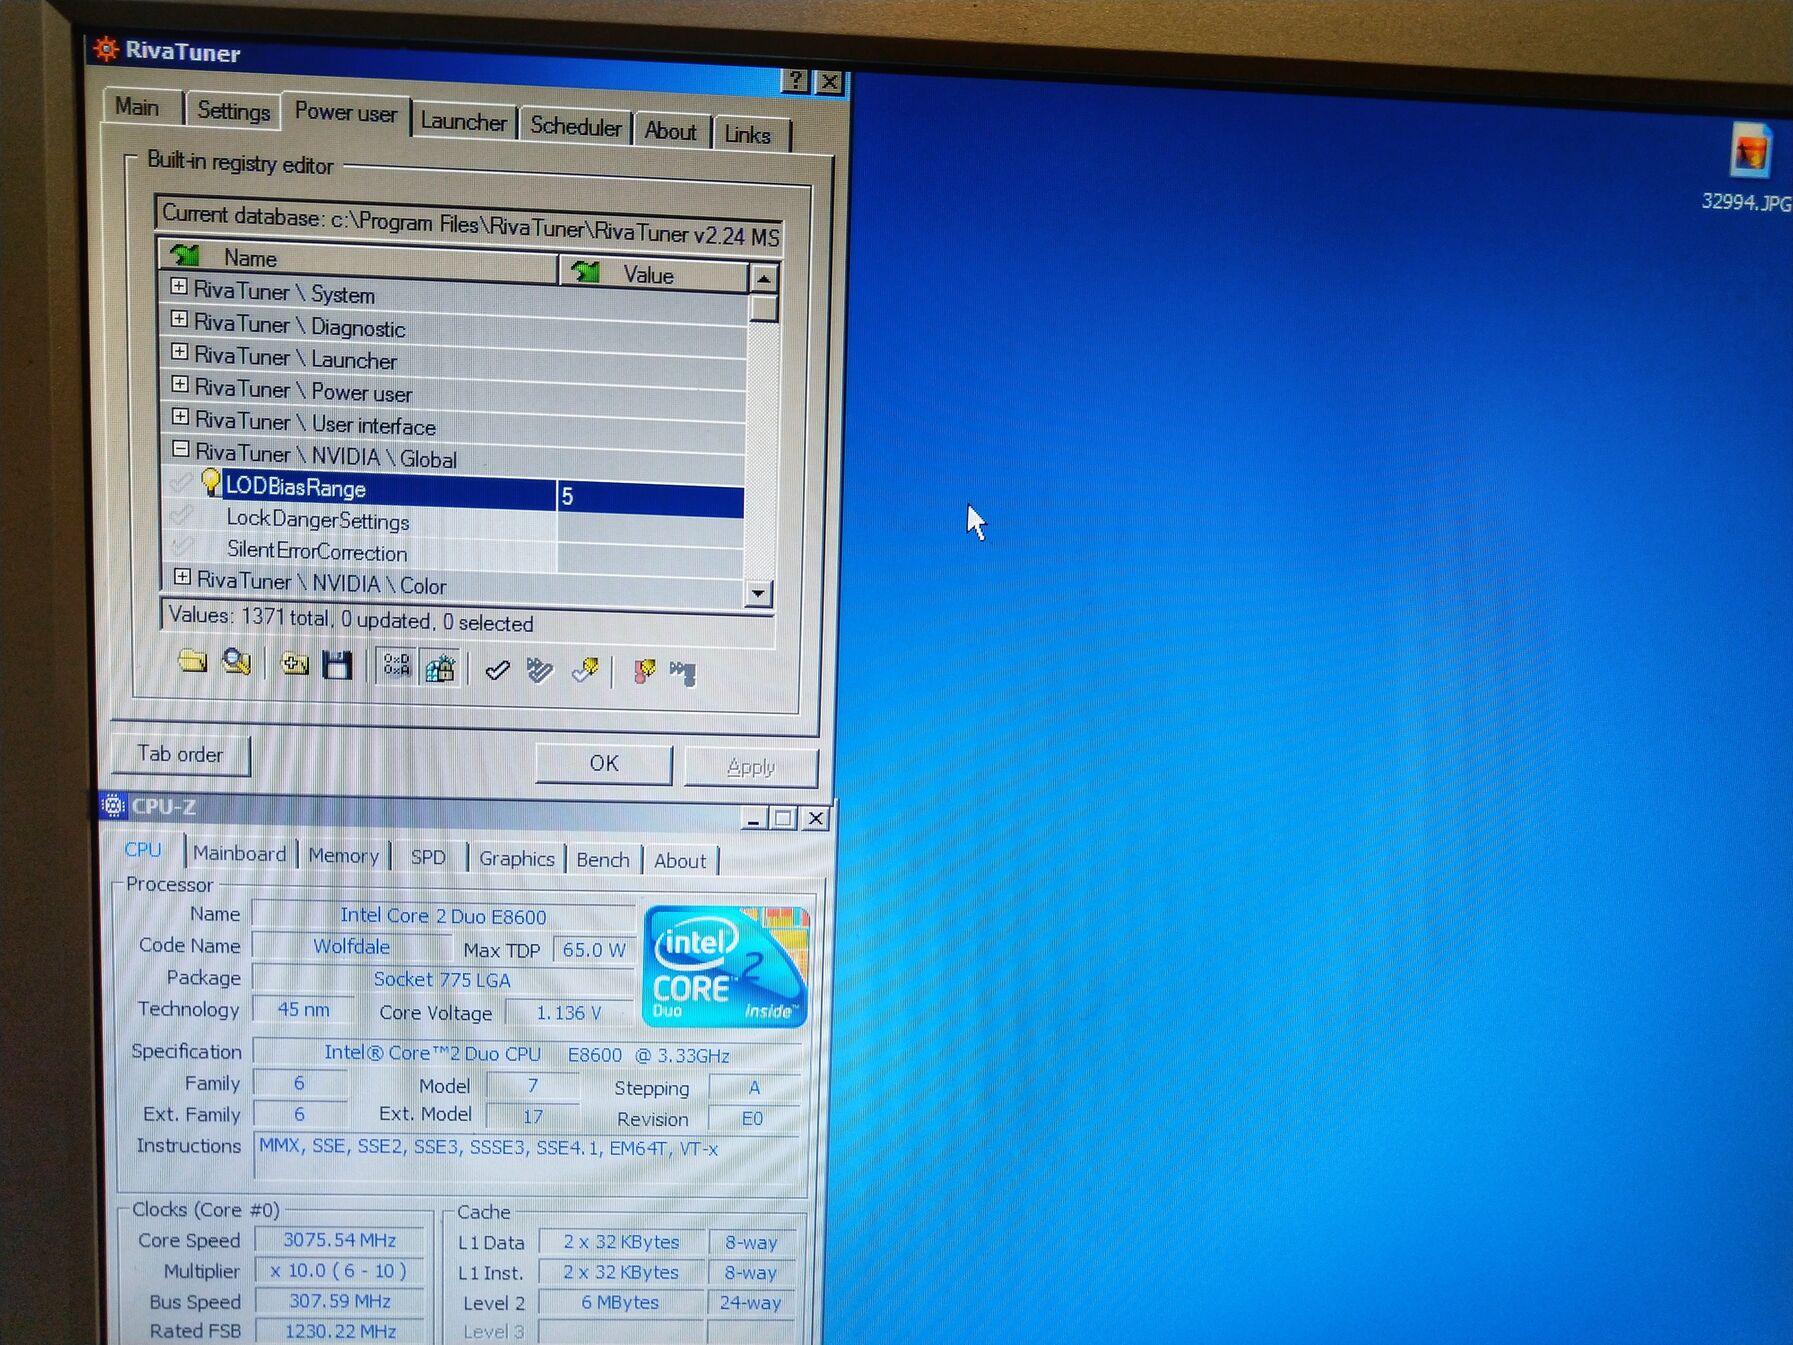Select the LockDangerSettings row
This screenshot has height=1345, width=1793.
coord(453,524)
